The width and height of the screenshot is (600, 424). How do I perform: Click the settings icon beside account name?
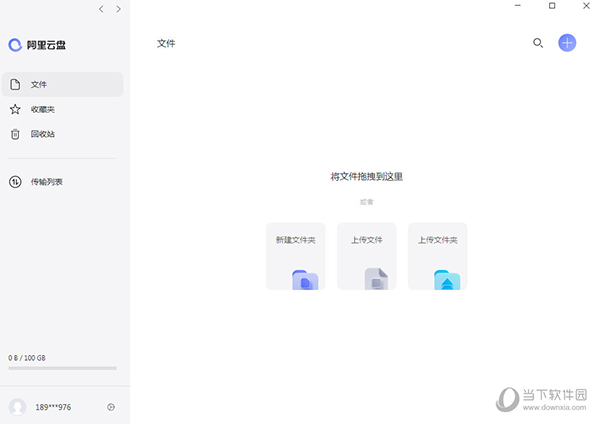pyautogui.click(x=111, y=407)
